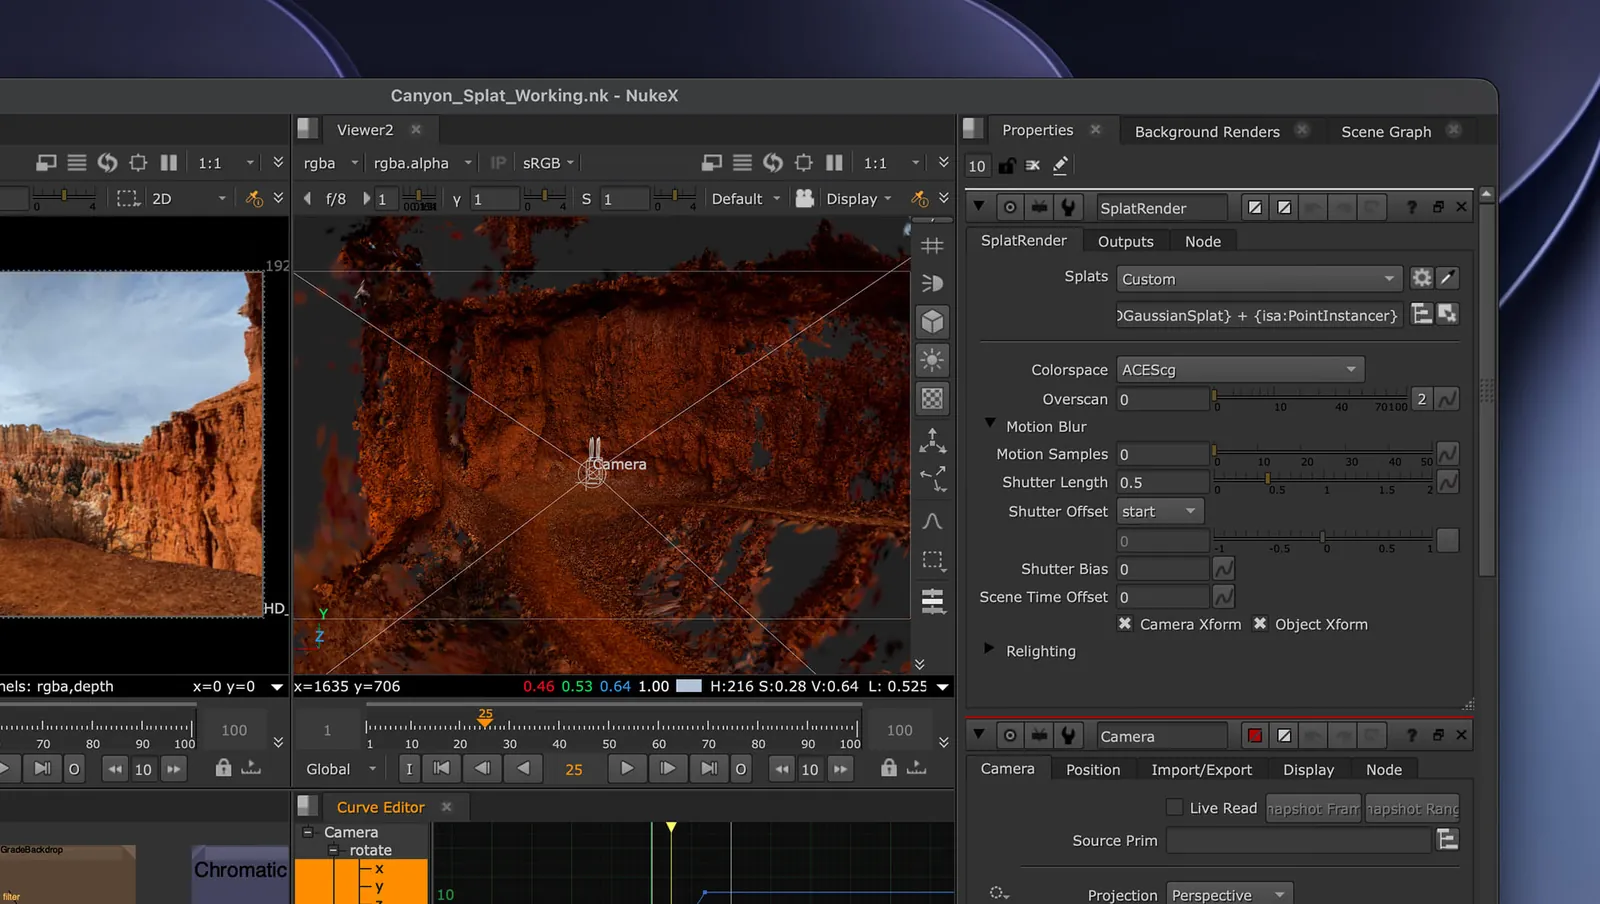
Task: Click the checkerboard transparency icon
Action: tap(932, 399)
